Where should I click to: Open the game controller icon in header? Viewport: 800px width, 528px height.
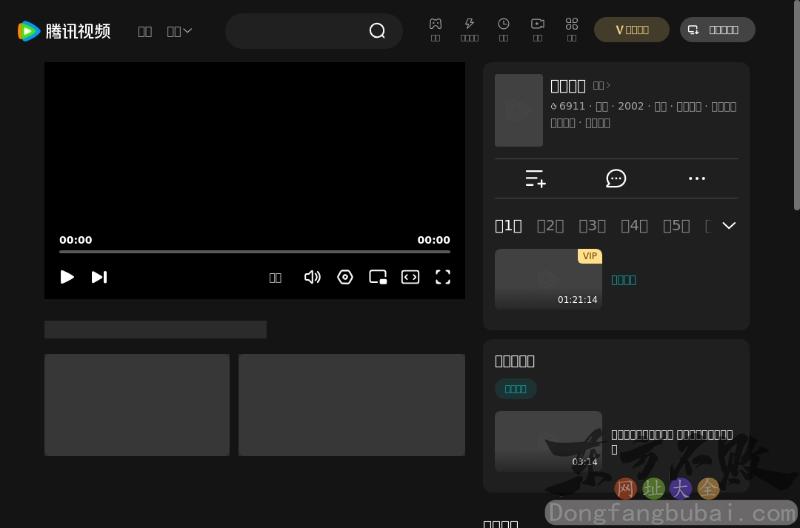click(x=435, y=24)
